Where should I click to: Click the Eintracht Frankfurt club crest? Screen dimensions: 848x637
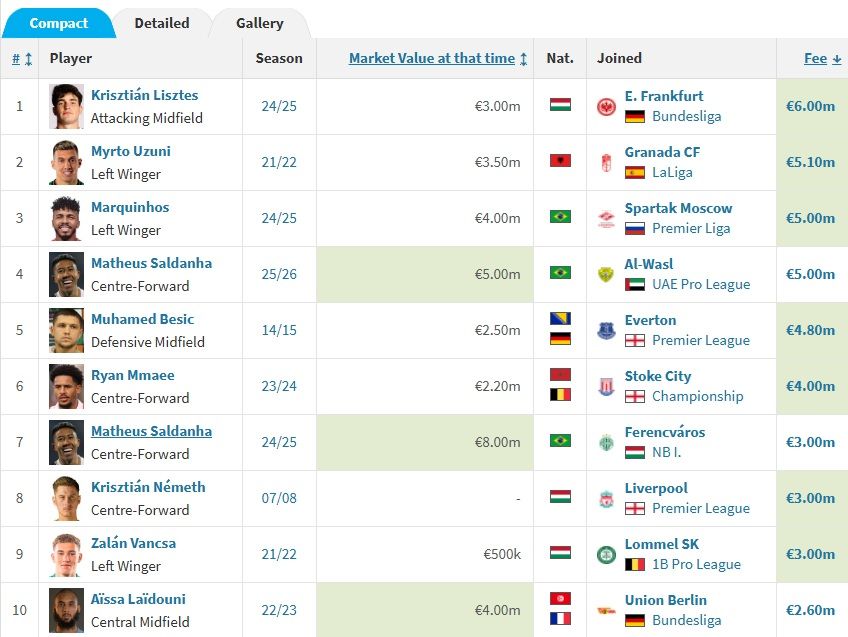point(606,107)
